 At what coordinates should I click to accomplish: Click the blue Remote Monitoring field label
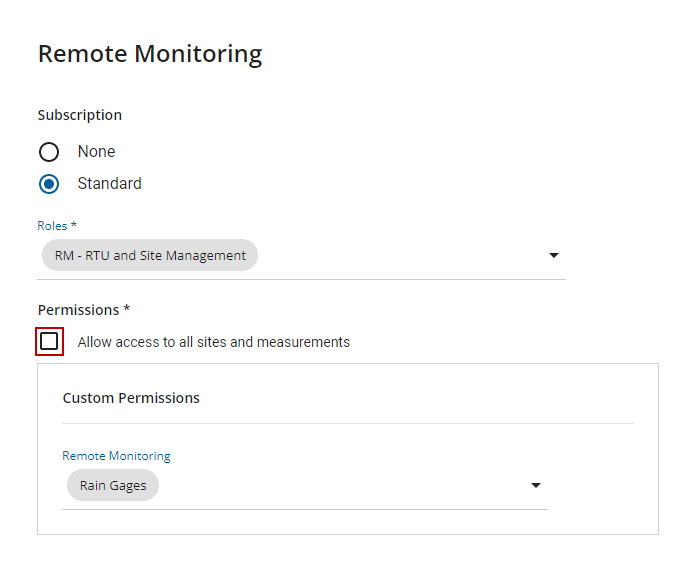(116, 456)
